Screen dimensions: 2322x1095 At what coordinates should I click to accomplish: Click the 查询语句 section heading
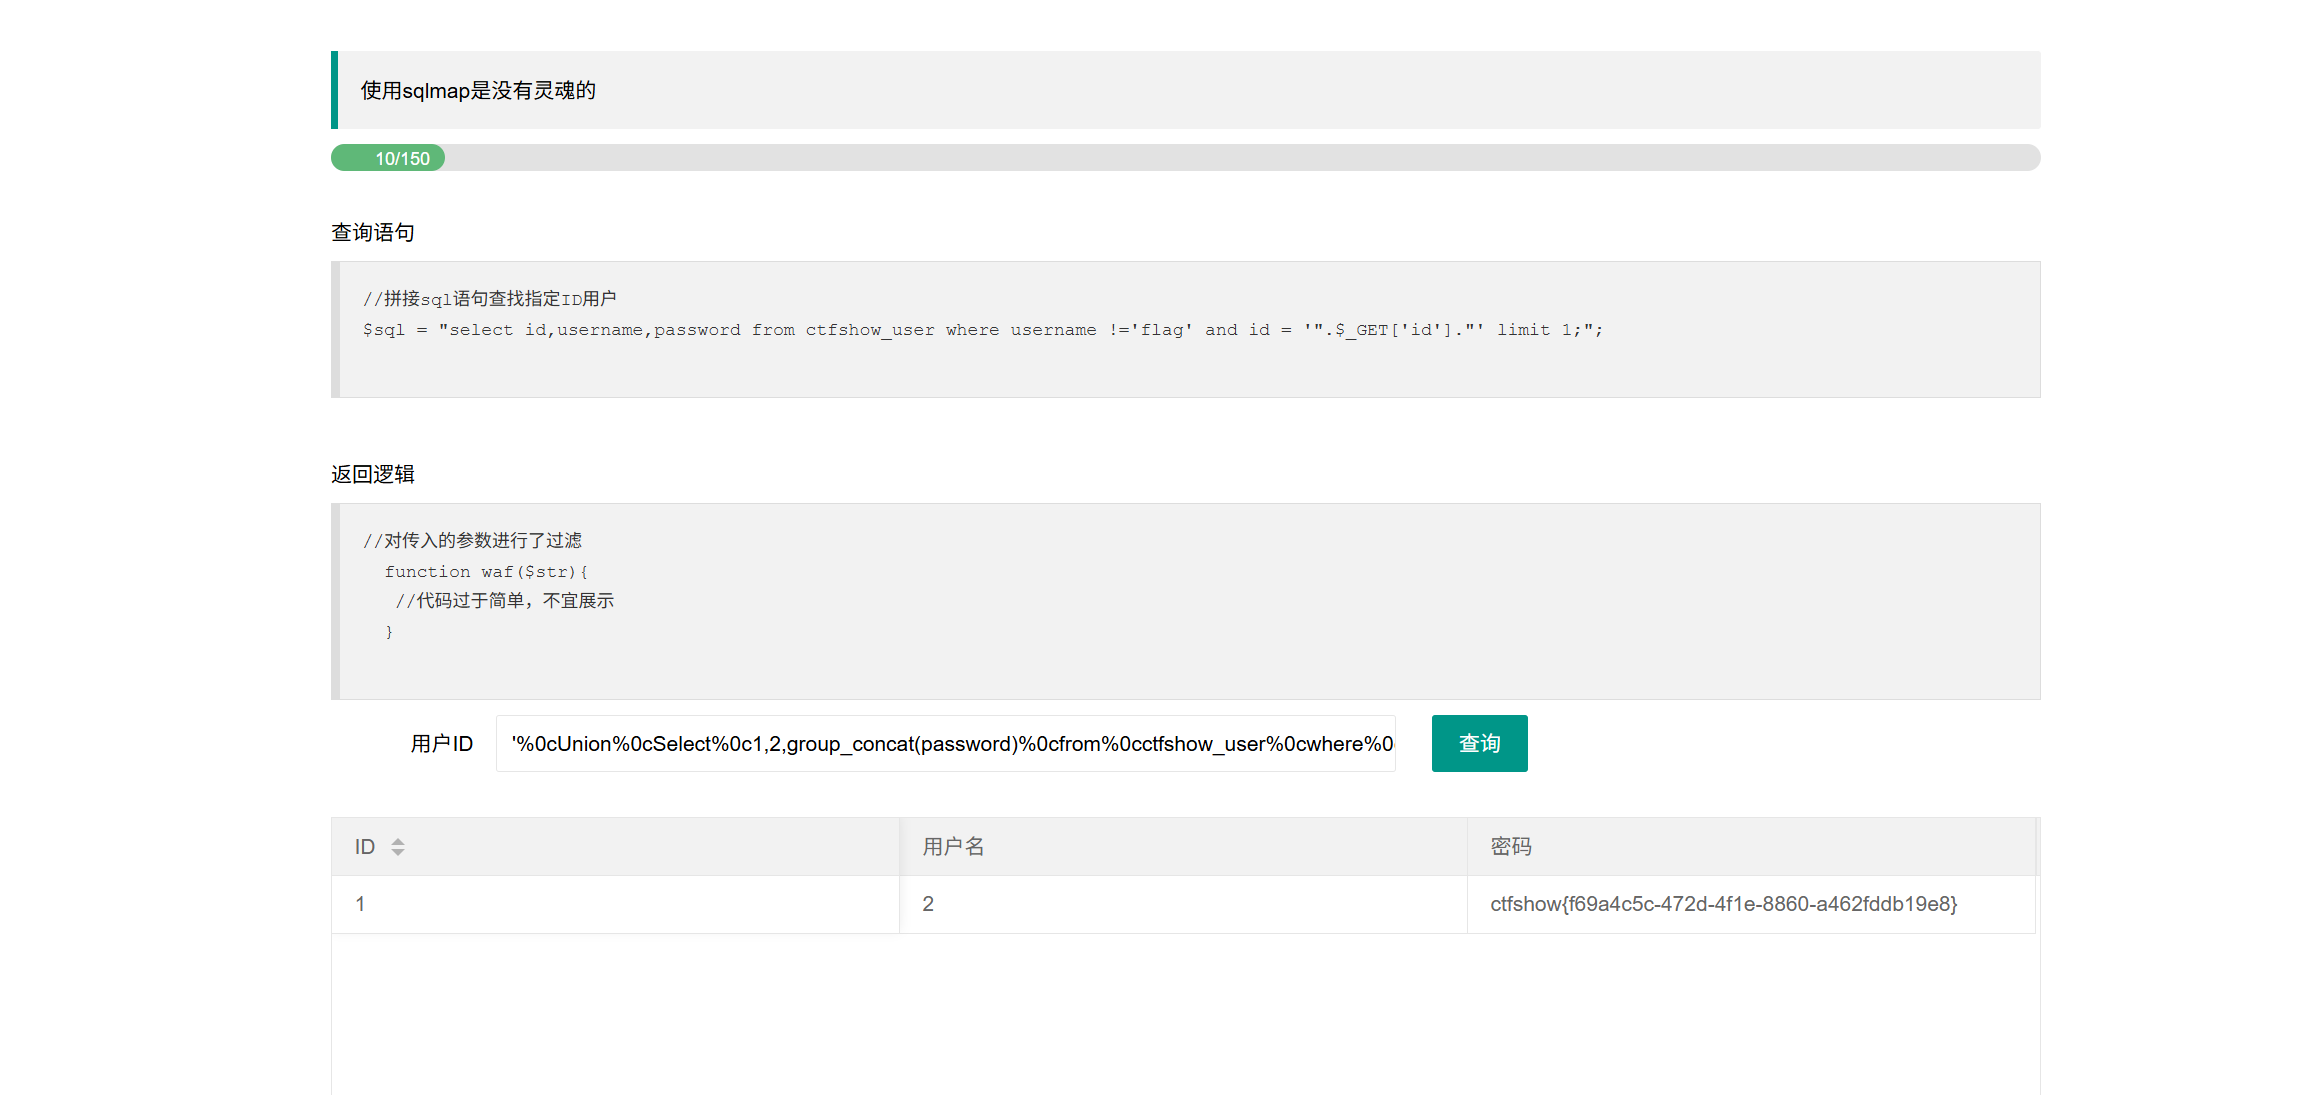tap(373, 233)
